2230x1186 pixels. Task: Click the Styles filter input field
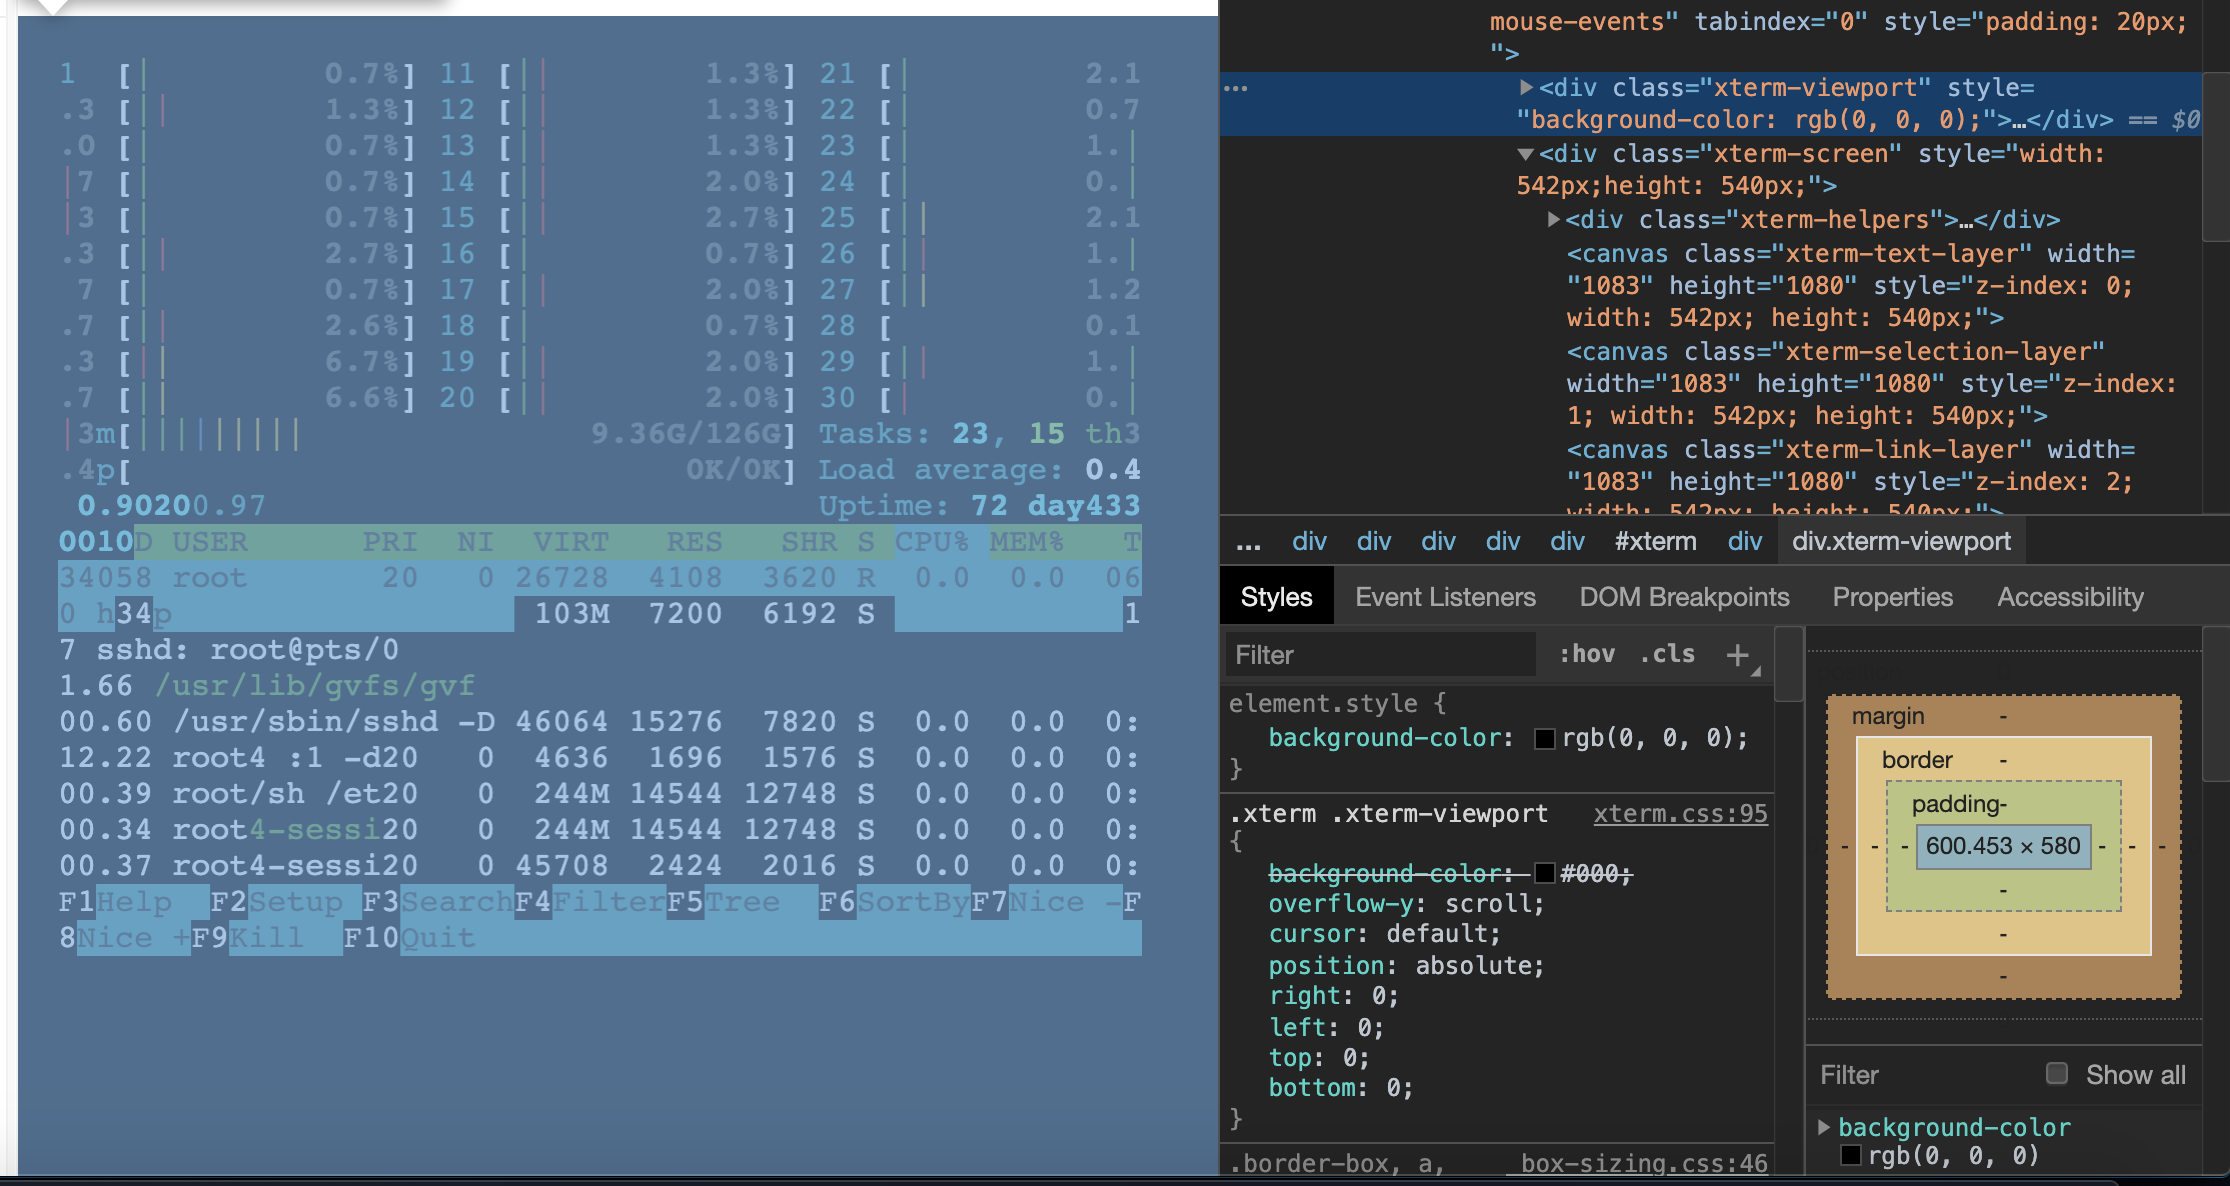coord(1380,654)
